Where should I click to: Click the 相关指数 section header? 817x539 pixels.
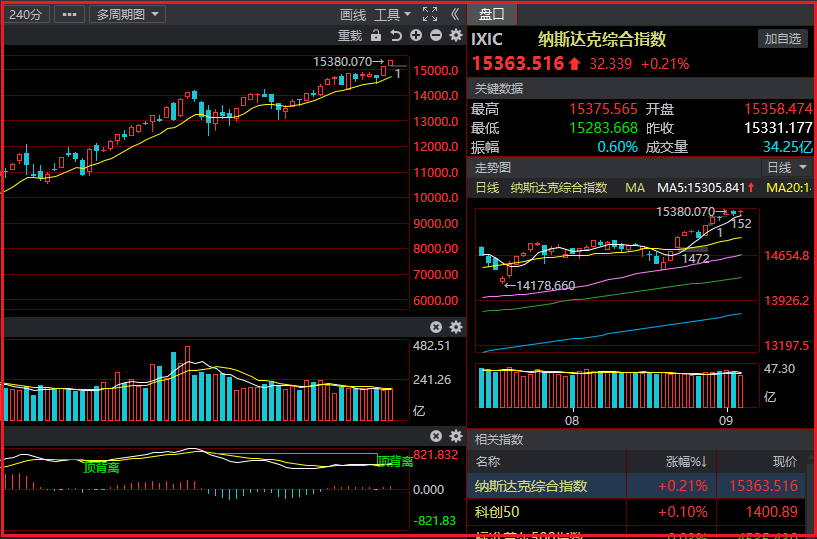tap(499, 439)
